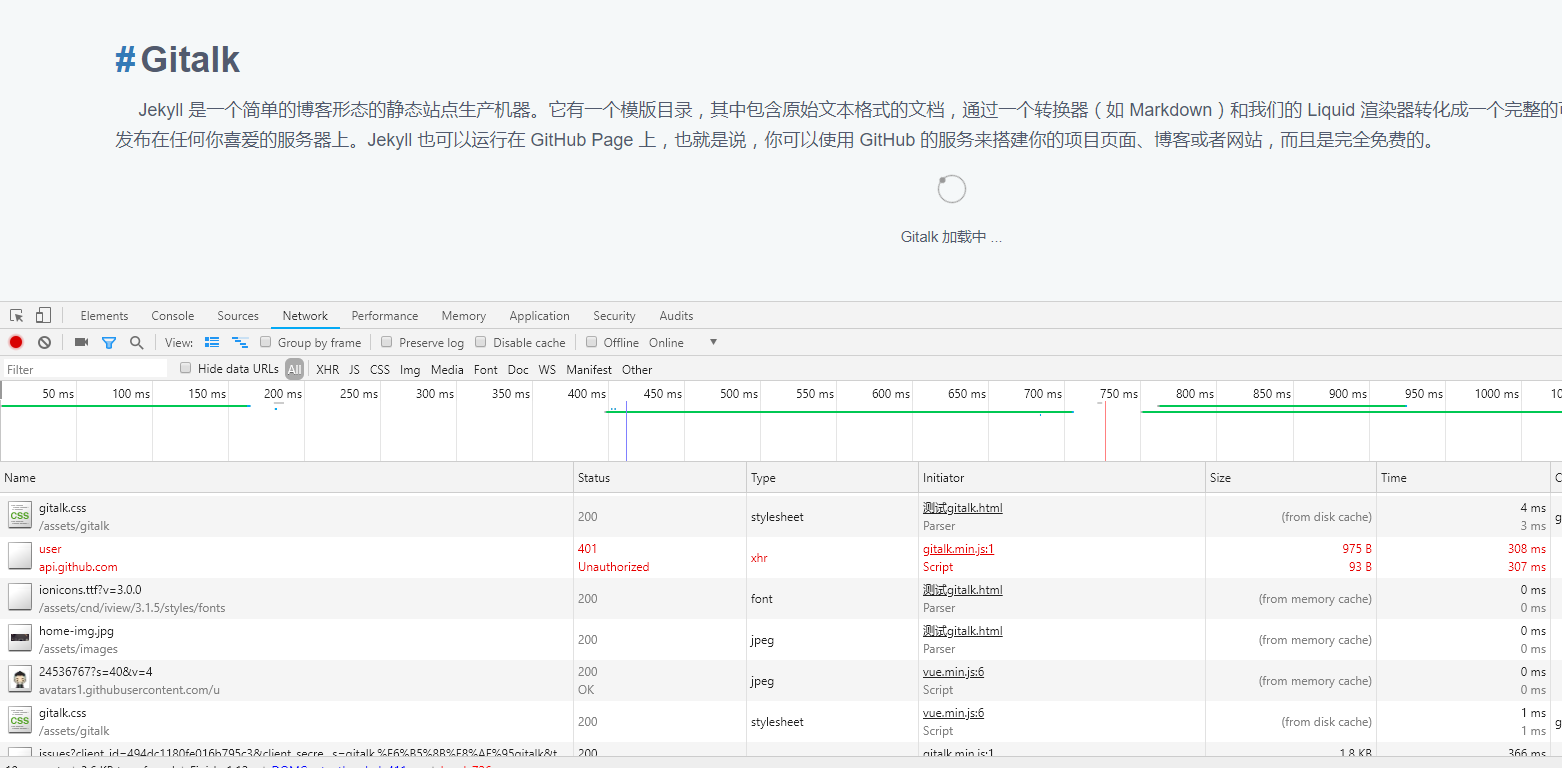
Task: Click the Gitalk heading hash anchor
Action: click(125, 60)
